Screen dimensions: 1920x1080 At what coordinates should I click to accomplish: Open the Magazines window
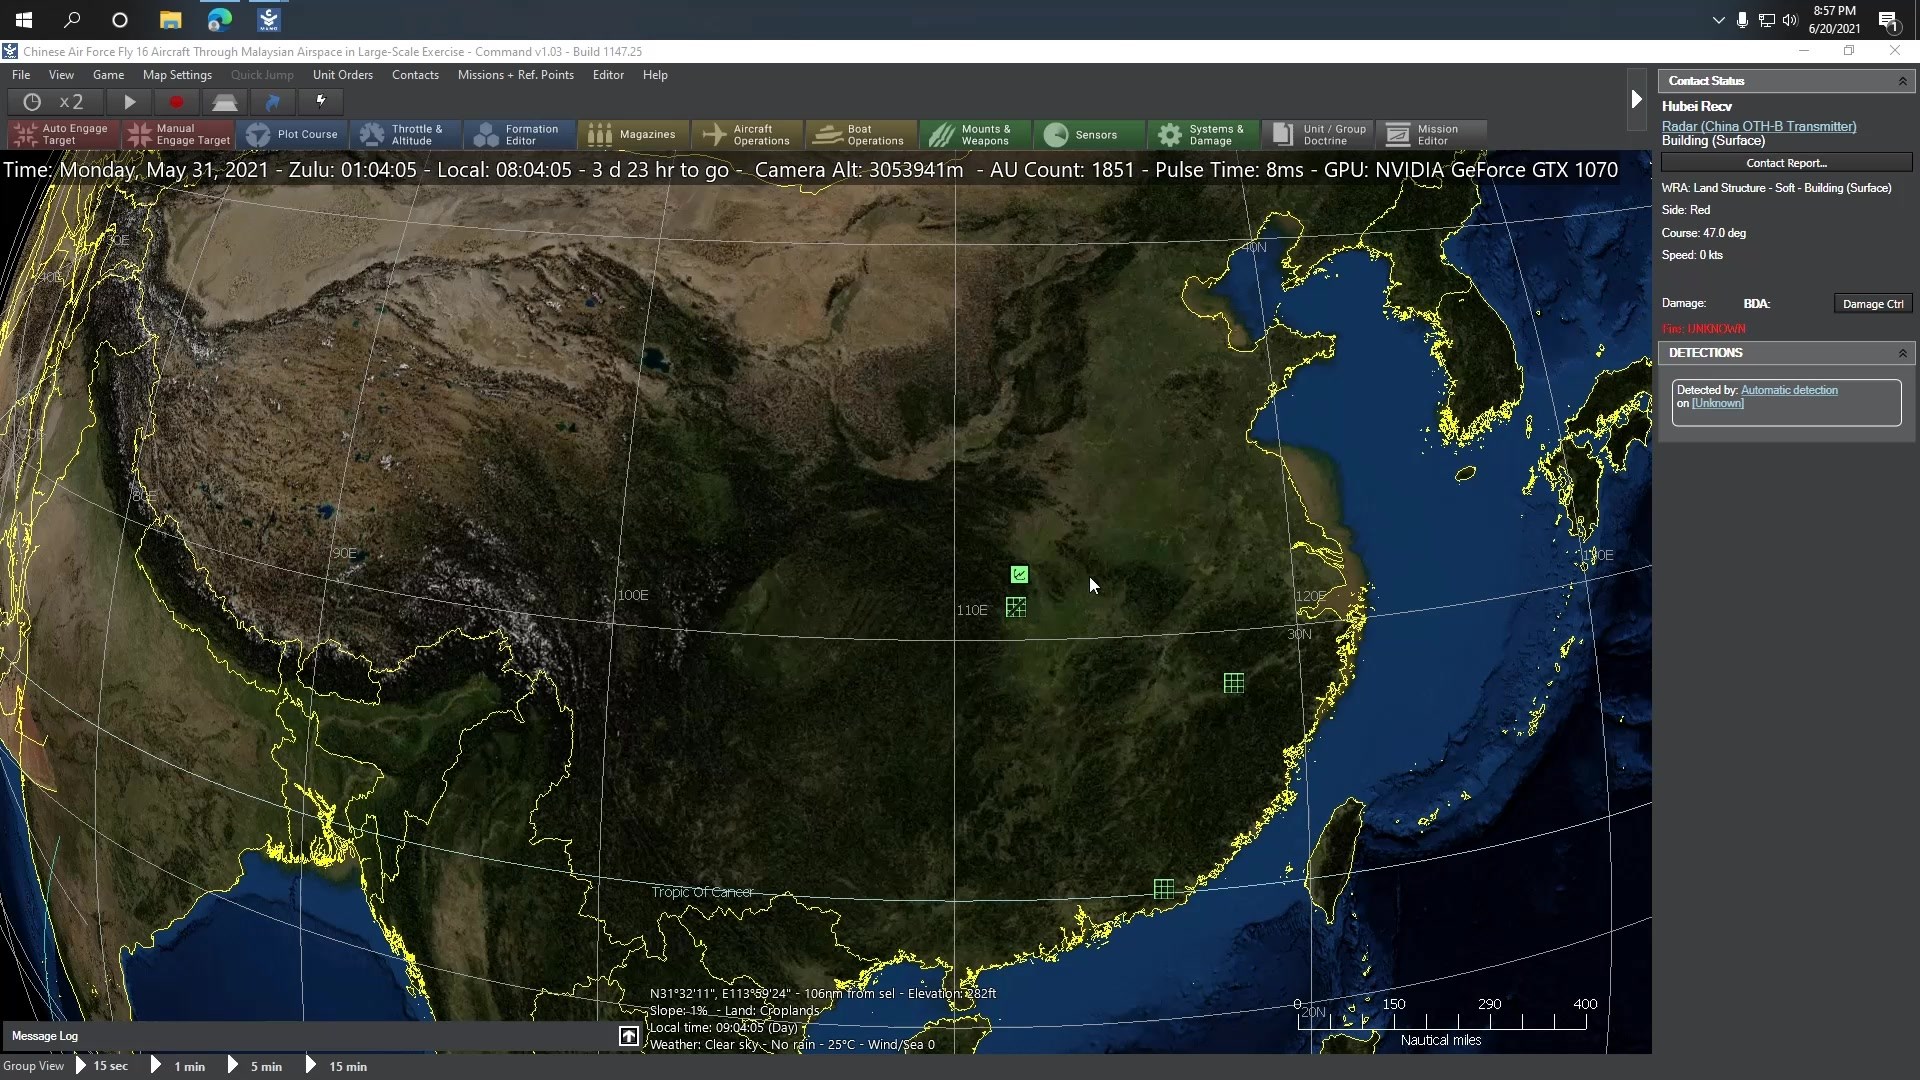pyautogui.click(x=634, y=135)
